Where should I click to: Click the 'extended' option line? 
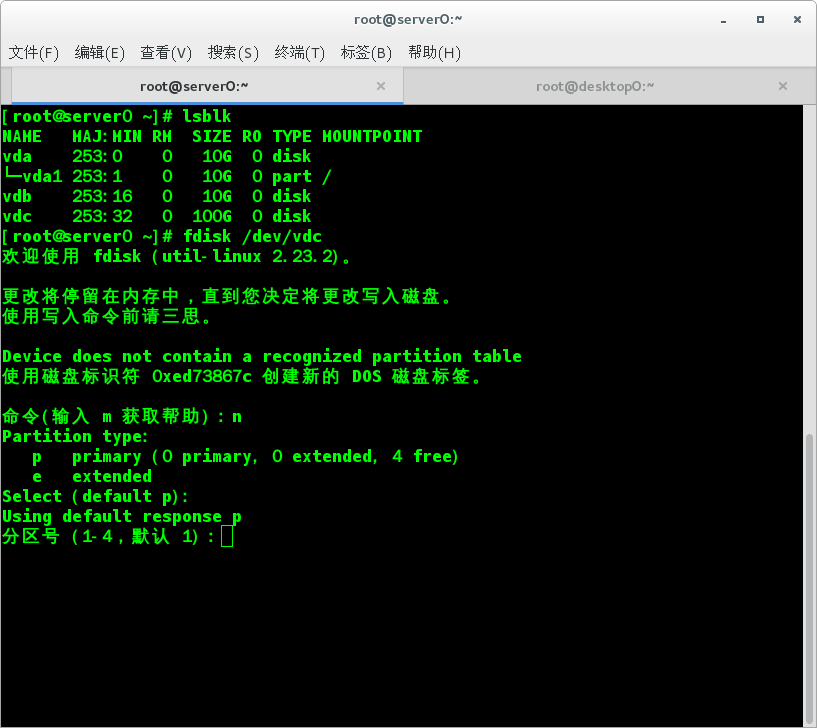tap(92, 476)
